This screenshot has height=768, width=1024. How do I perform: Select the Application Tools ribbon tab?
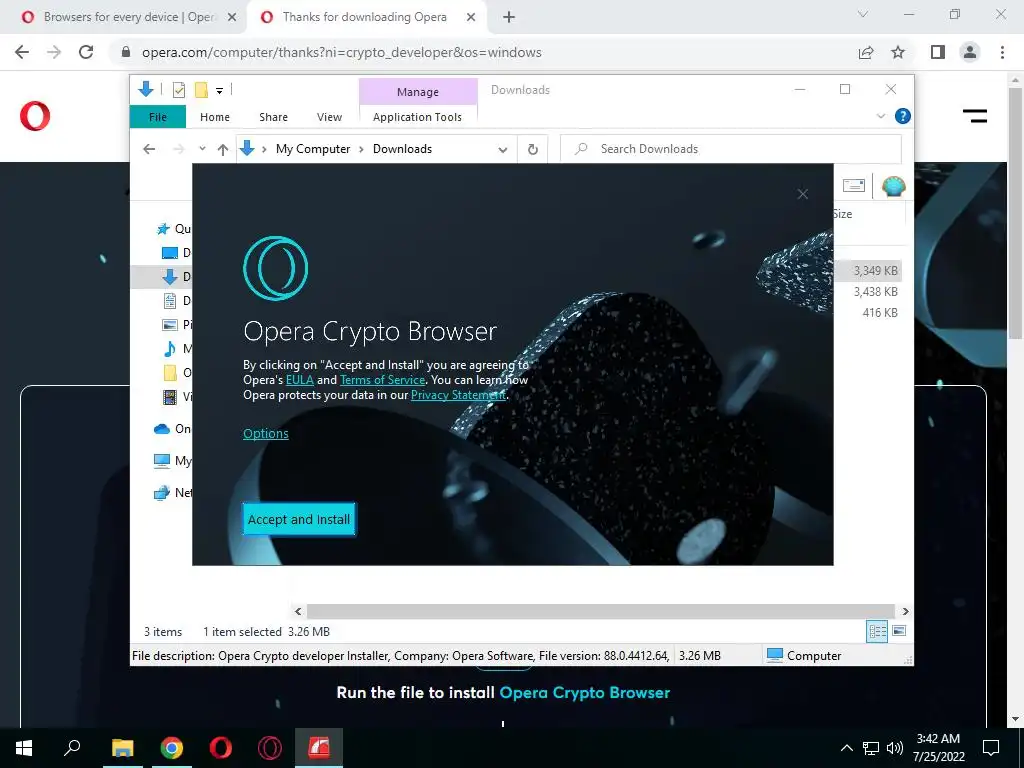(417, 117)
